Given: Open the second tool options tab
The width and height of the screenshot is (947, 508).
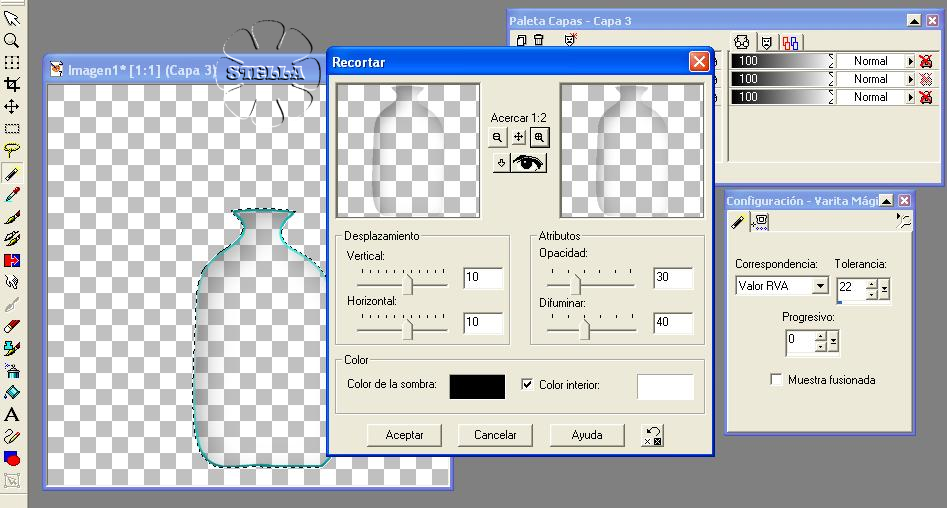Looking at the screenshot, I should pos(760,222).
